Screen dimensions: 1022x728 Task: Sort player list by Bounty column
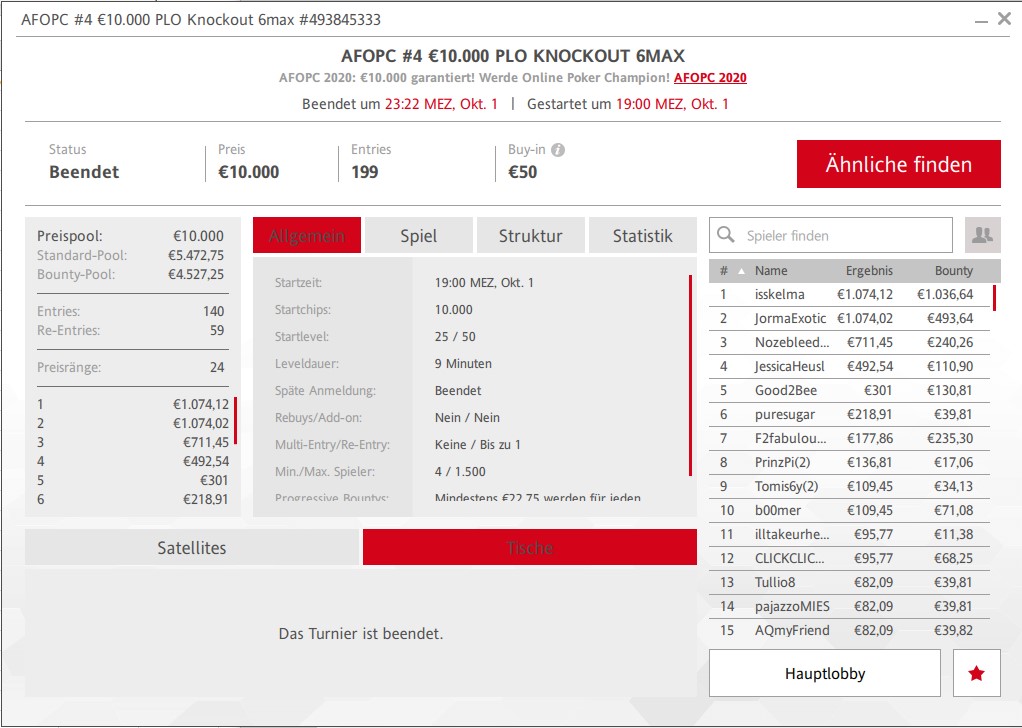(953, 271)
